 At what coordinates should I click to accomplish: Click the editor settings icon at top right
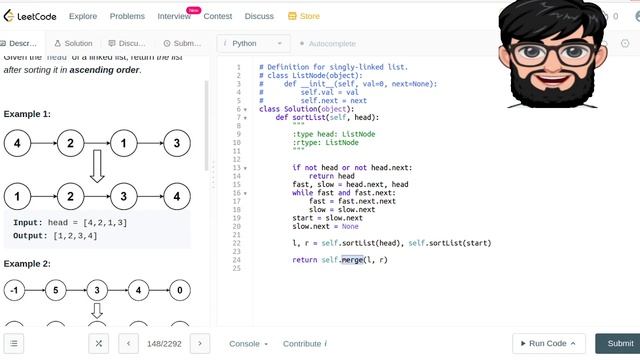pos(625,43)
